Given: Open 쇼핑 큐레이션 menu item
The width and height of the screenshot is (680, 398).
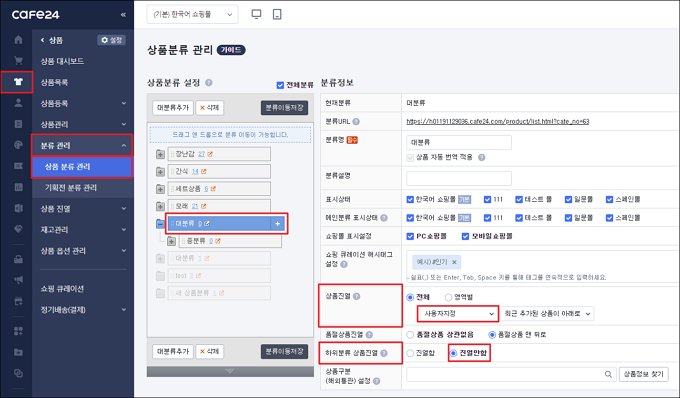Looking at the screenshot, I should (62, 289).
